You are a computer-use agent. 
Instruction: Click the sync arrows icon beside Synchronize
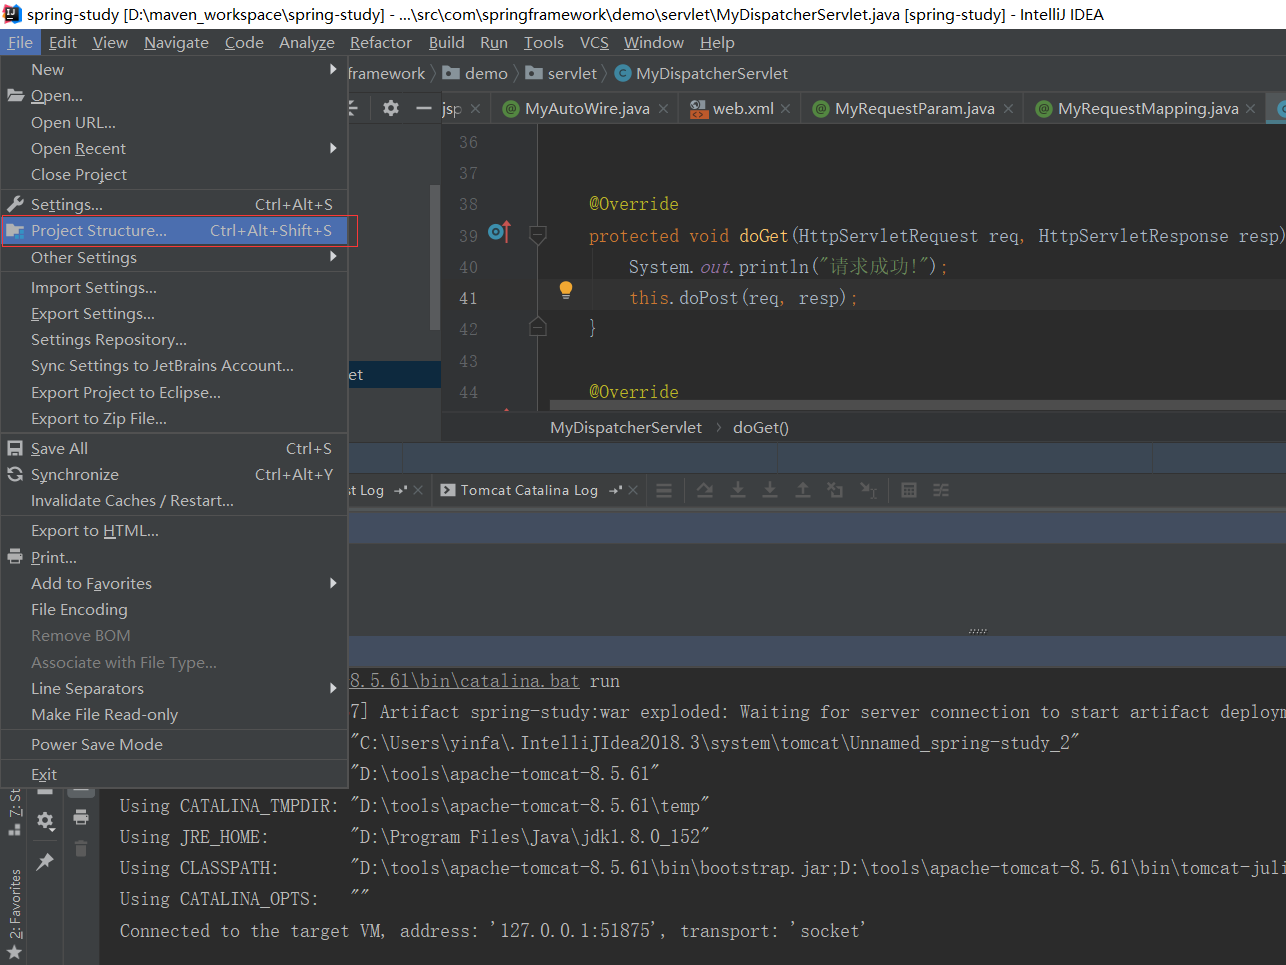[15, 474]
